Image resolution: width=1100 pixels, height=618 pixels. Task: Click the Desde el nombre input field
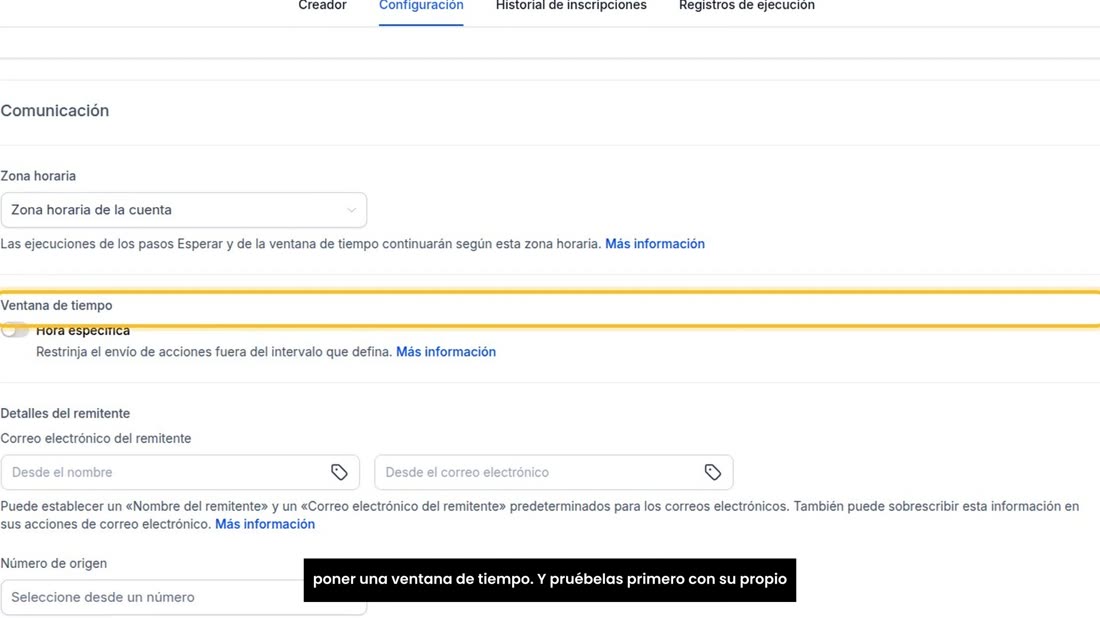180,472
